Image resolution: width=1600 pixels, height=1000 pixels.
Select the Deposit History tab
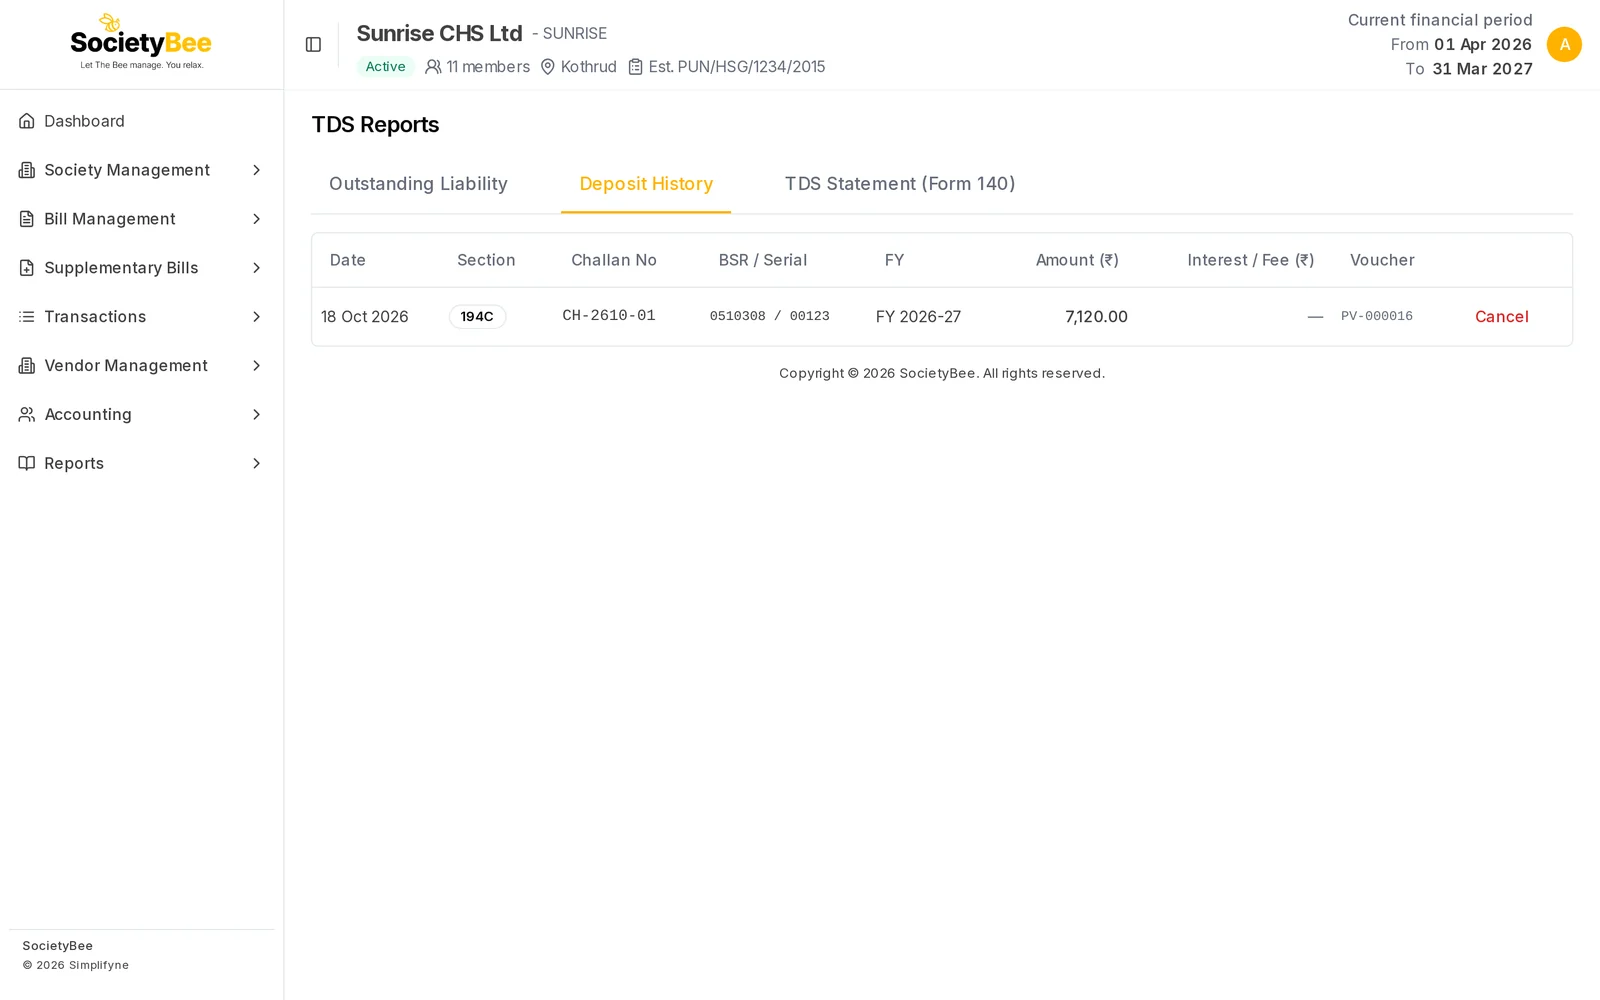(646, 184)
